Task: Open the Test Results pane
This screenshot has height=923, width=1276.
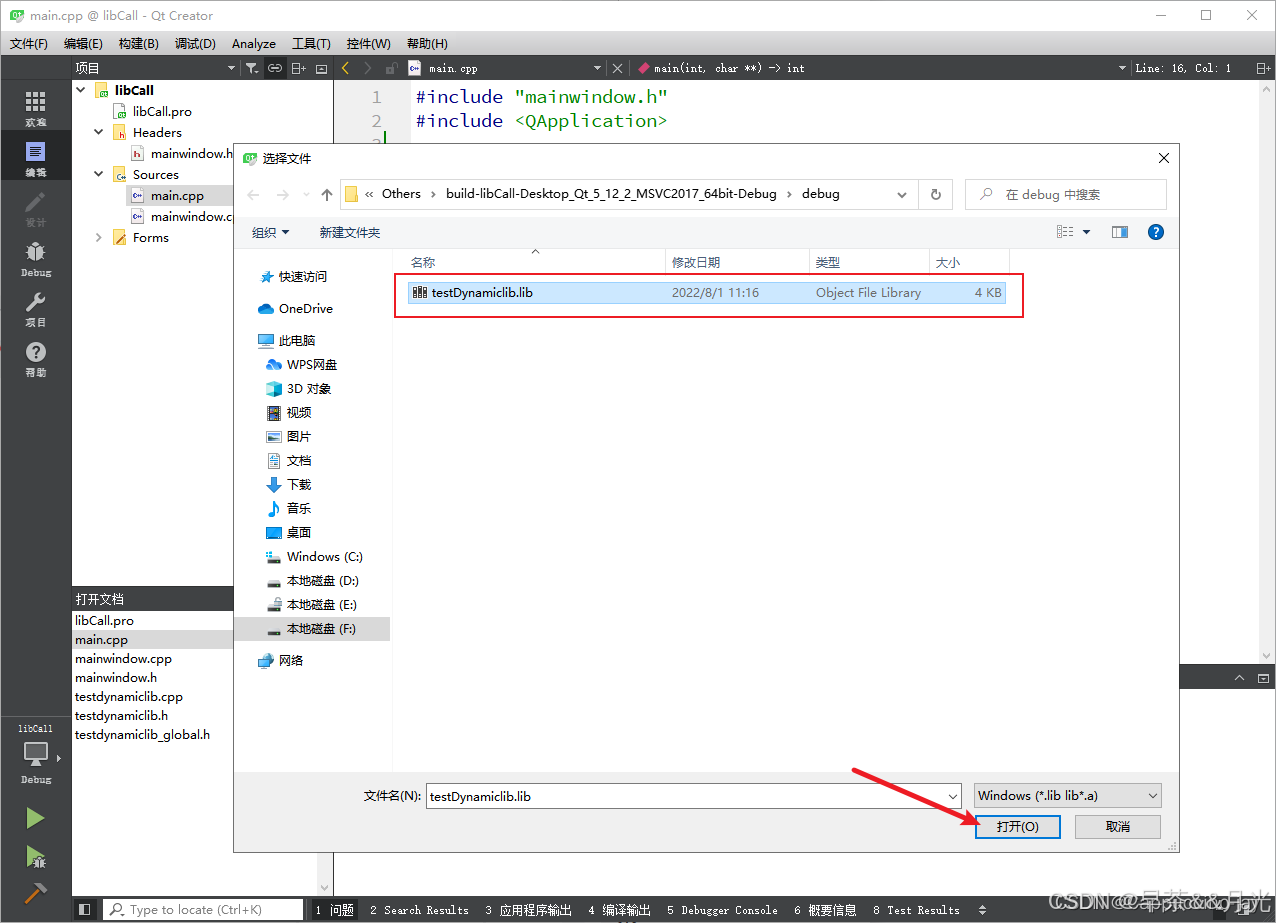Action: coord(915,910)
